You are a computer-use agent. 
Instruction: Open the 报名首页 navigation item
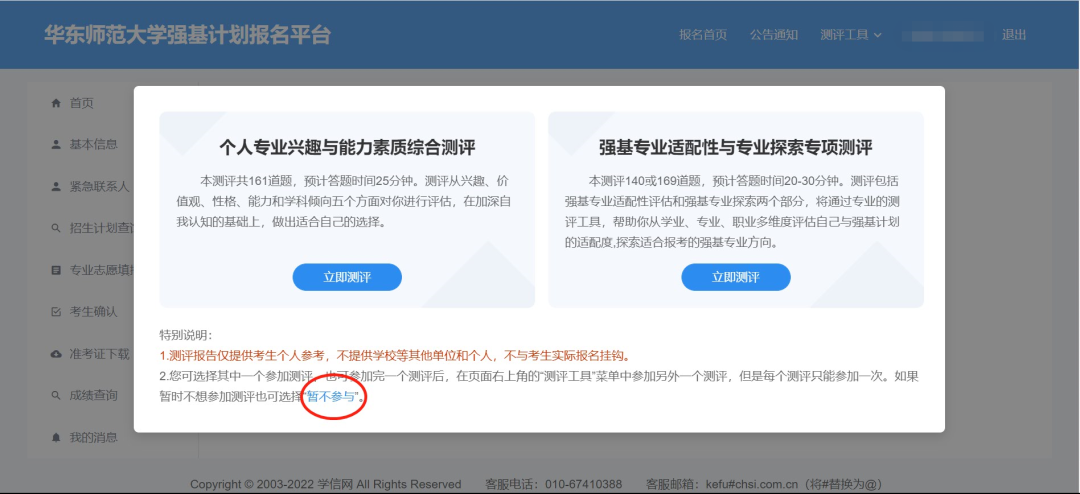tap(703, 35)
